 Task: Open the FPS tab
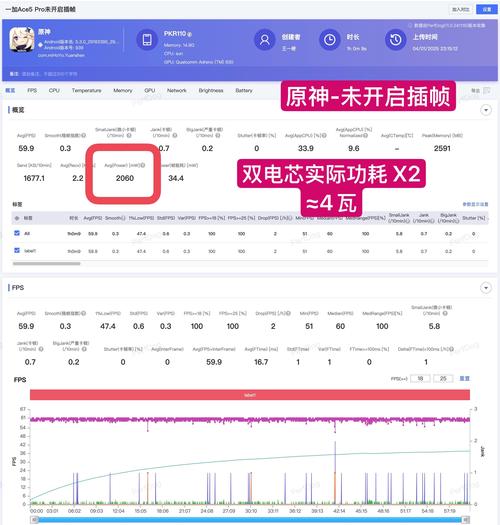pyautogui.click(x=32, y=90)
